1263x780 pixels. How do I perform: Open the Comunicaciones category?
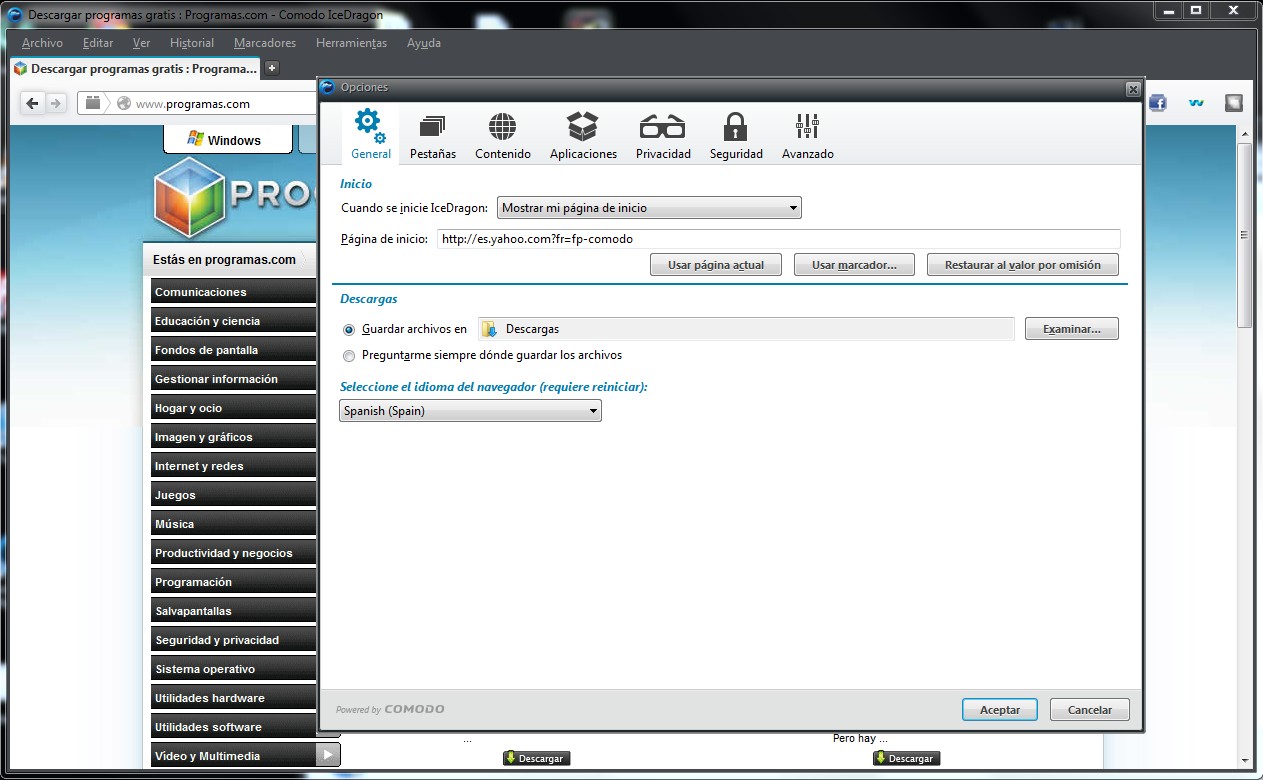[x=234, y=292]
